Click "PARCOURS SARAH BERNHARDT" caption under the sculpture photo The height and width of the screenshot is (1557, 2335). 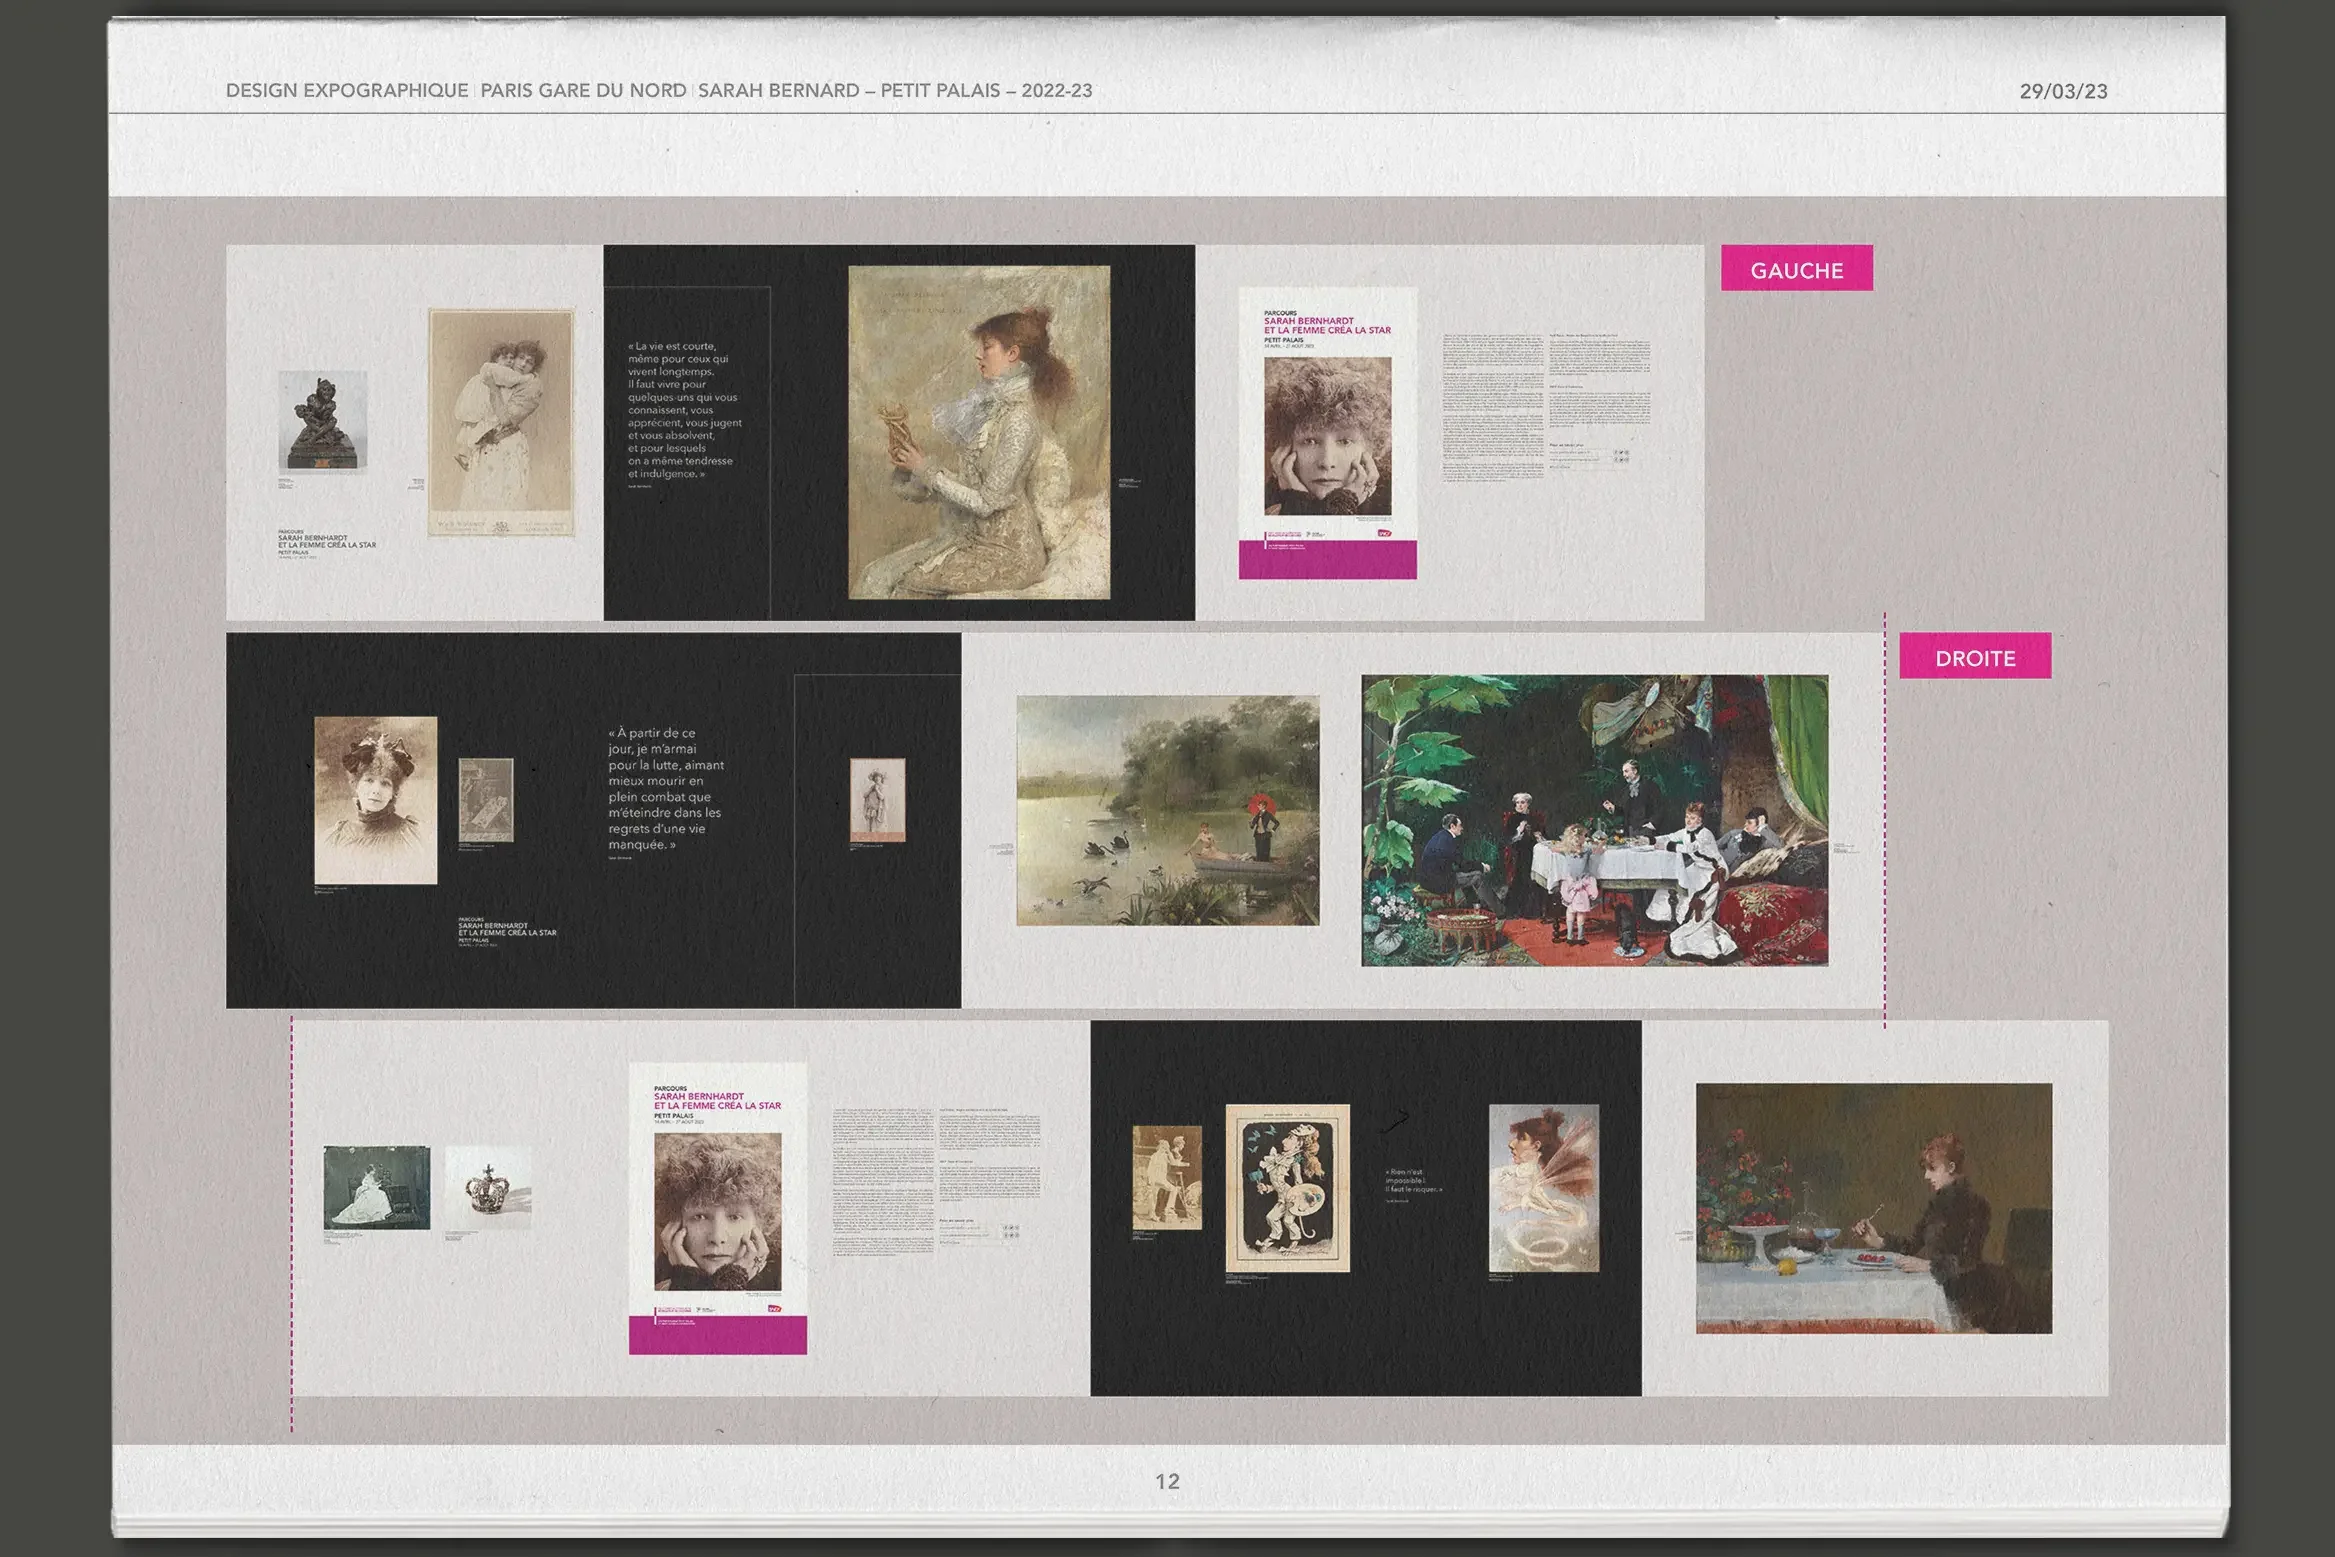coord(326,542)
